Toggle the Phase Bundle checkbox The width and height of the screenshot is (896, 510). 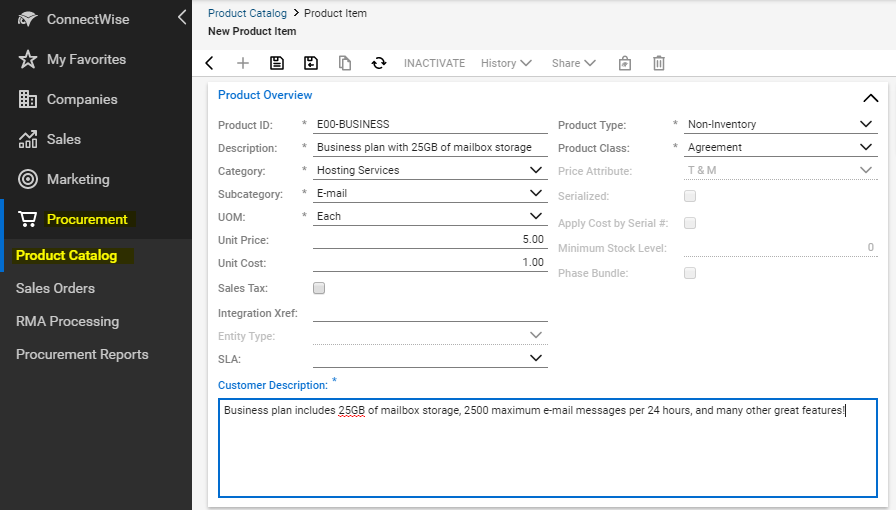[x=690, y=273]
